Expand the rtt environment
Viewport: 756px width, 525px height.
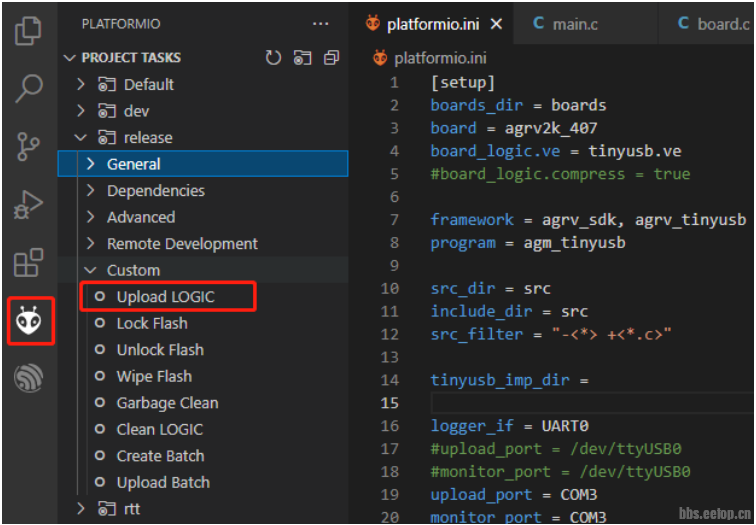pyautogui.click(x=81, y=509)
